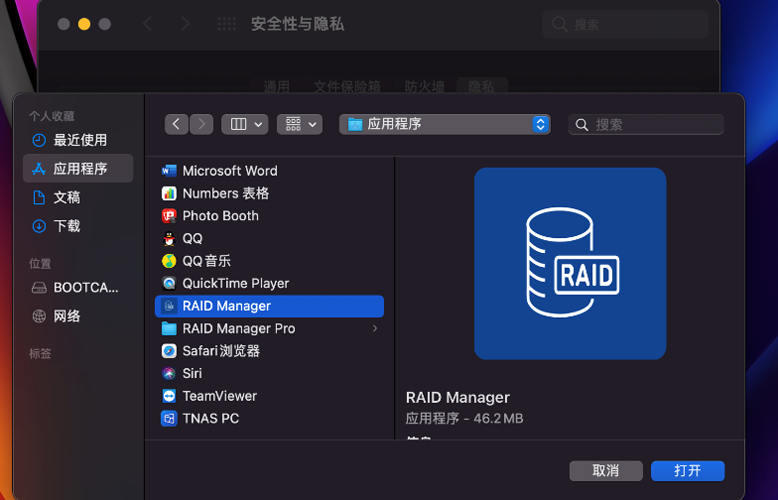Screen dimensions: 778x500
Task: Select the TNAS PC file name
Action: pos(210,419)
